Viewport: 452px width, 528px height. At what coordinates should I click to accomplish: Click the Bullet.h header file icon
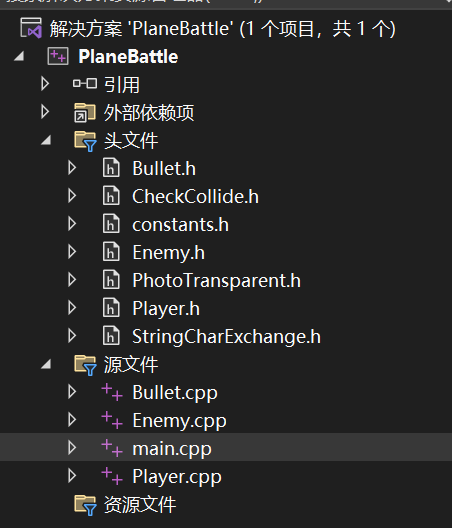click(111, 168)
